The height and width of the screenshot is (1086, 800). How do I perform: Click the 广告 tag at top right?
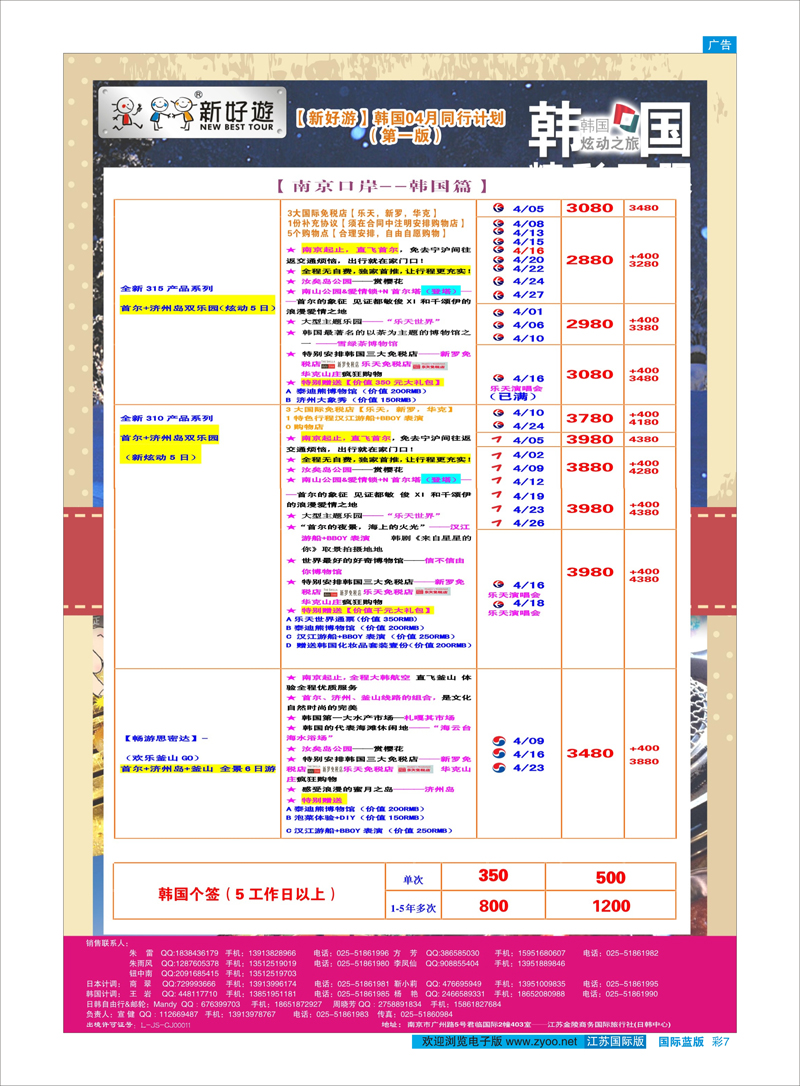(x=719, y=44)
